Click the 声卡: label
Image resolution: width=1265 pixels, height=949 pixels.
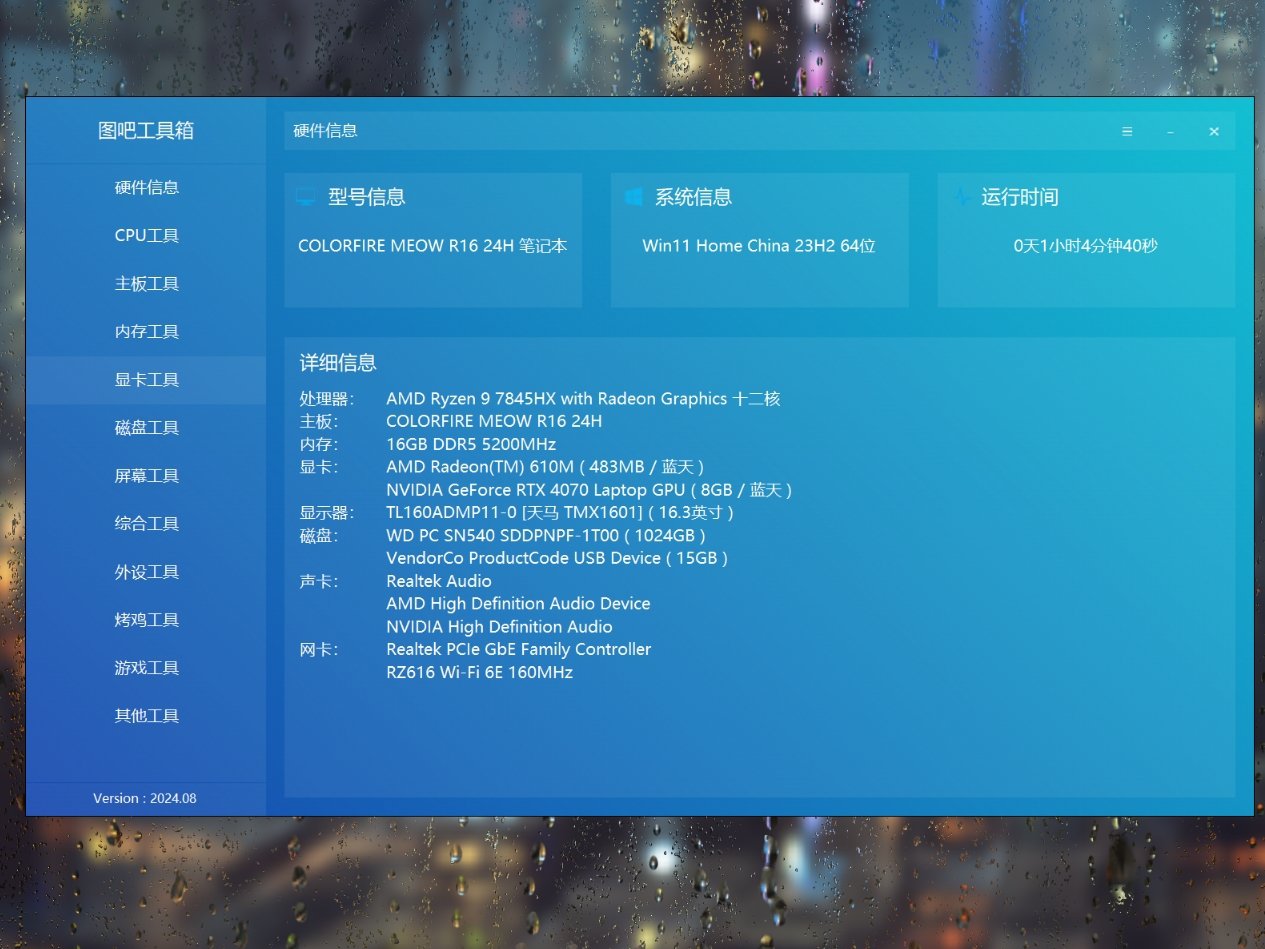(319, 581)
